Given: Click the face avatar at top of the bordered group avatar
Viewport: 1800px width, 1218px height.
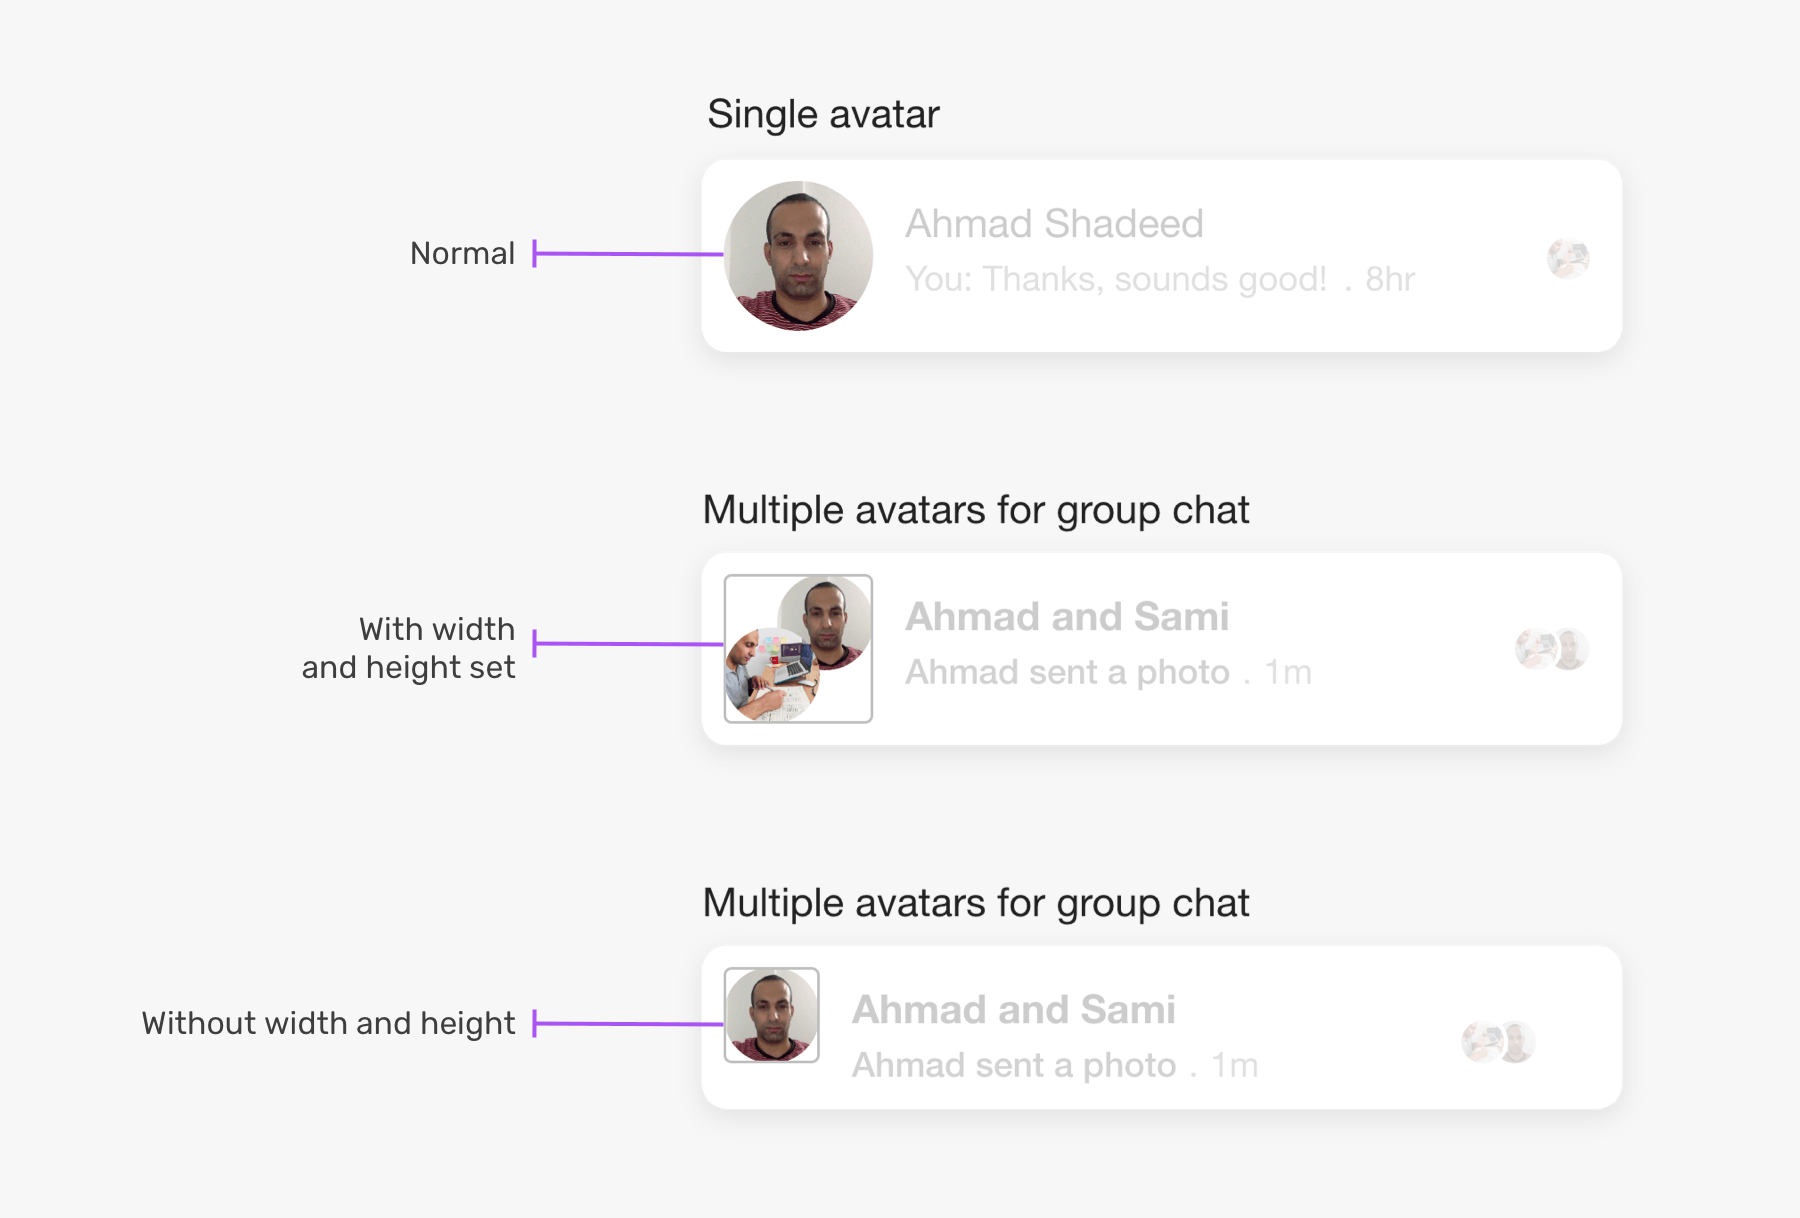Looking at the screenshot, I should [826, 620].
